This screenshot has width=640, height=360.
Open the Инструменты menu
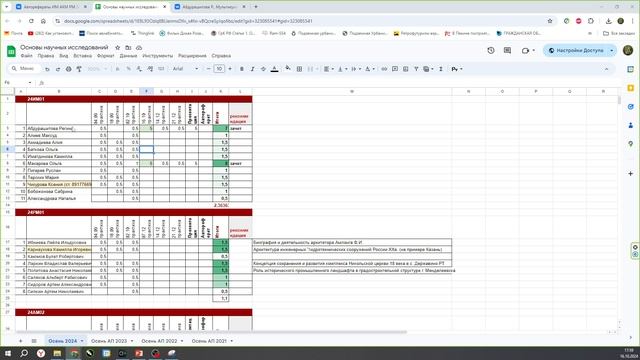coord(158,56)
